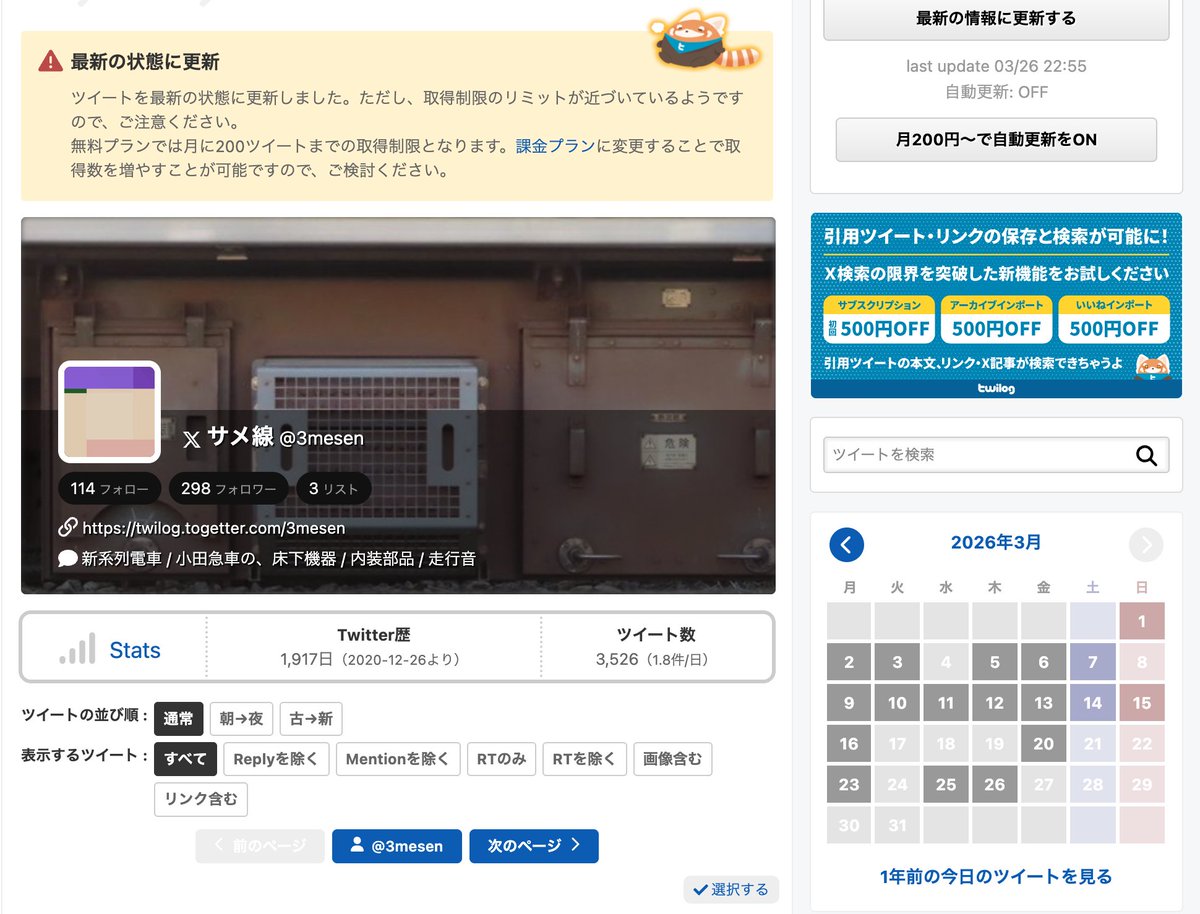Screen dimensions: 1200x914
Task: Go back one month on the calendar
Action: click(847, 544)
